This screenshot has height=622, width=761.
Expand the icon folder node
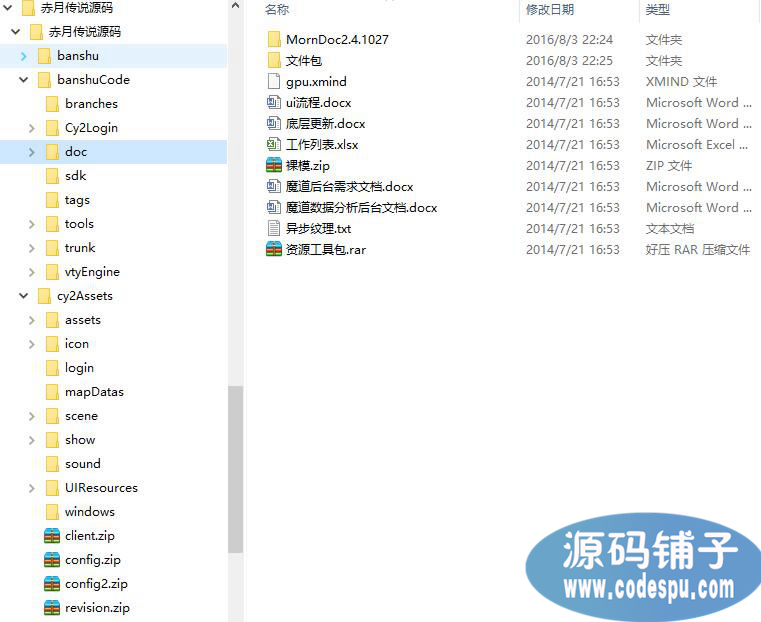(x=32, y=344)
